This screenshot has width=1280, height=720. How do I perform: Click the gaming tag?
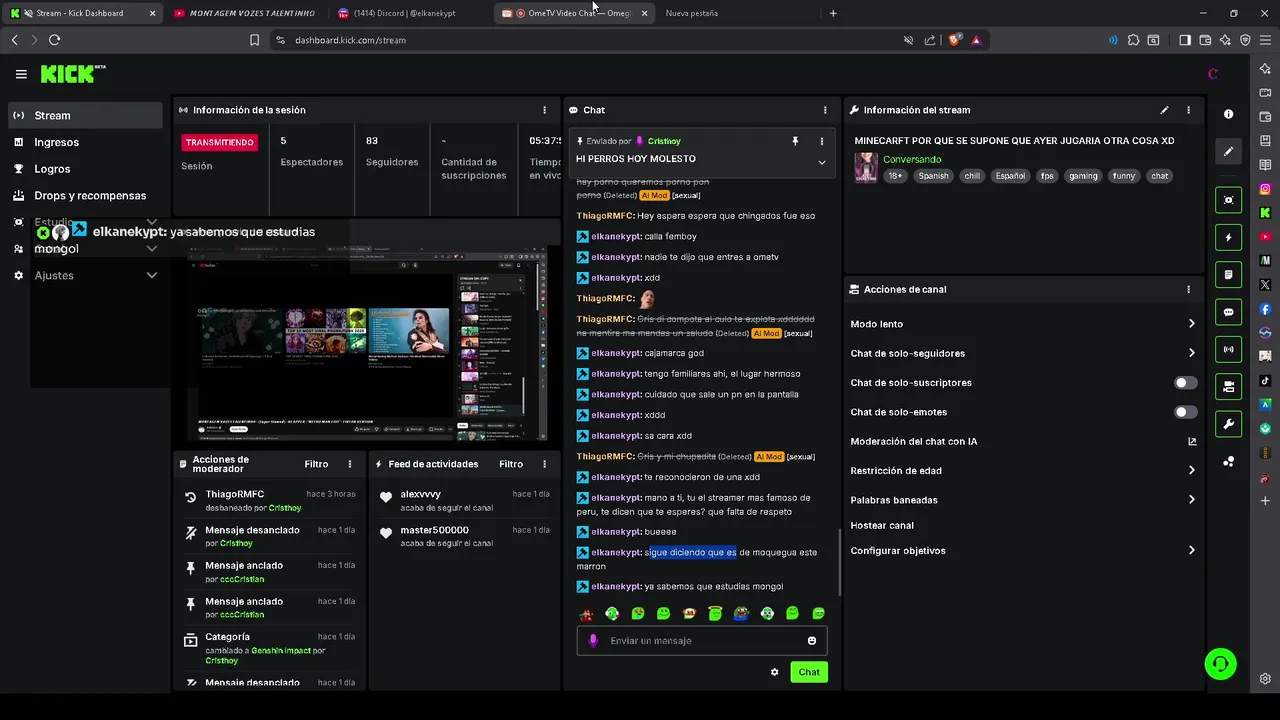coord(1083,176)
